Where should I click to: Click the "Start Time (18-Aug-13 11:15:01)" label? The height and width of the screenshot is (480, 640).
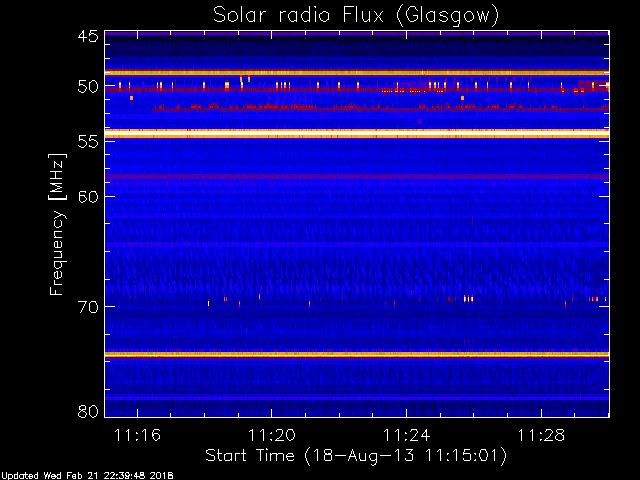(x=356, y=456)
